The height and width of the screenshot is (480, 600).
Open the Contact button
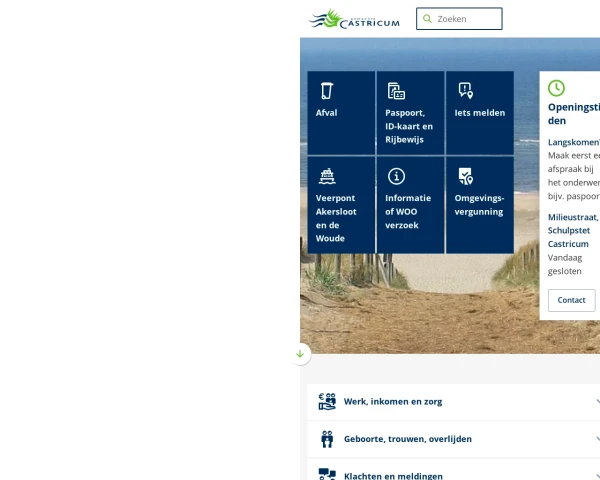pos(571,300)
